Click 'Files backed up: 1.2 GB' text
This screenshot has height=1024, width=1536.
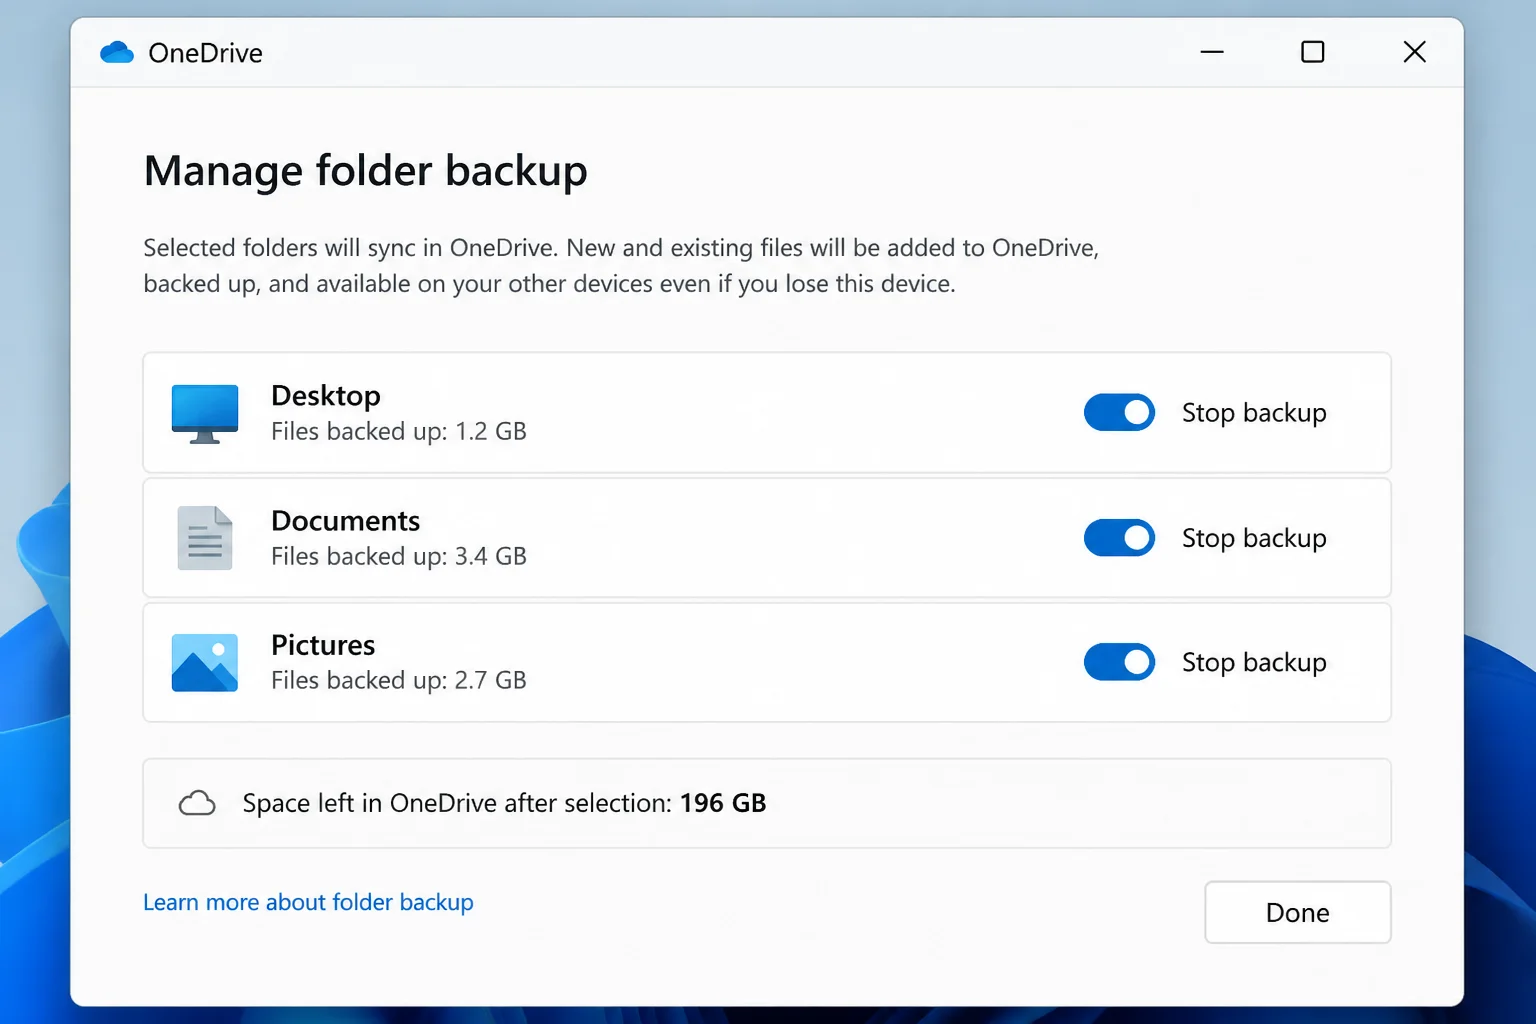coord(399,431)
